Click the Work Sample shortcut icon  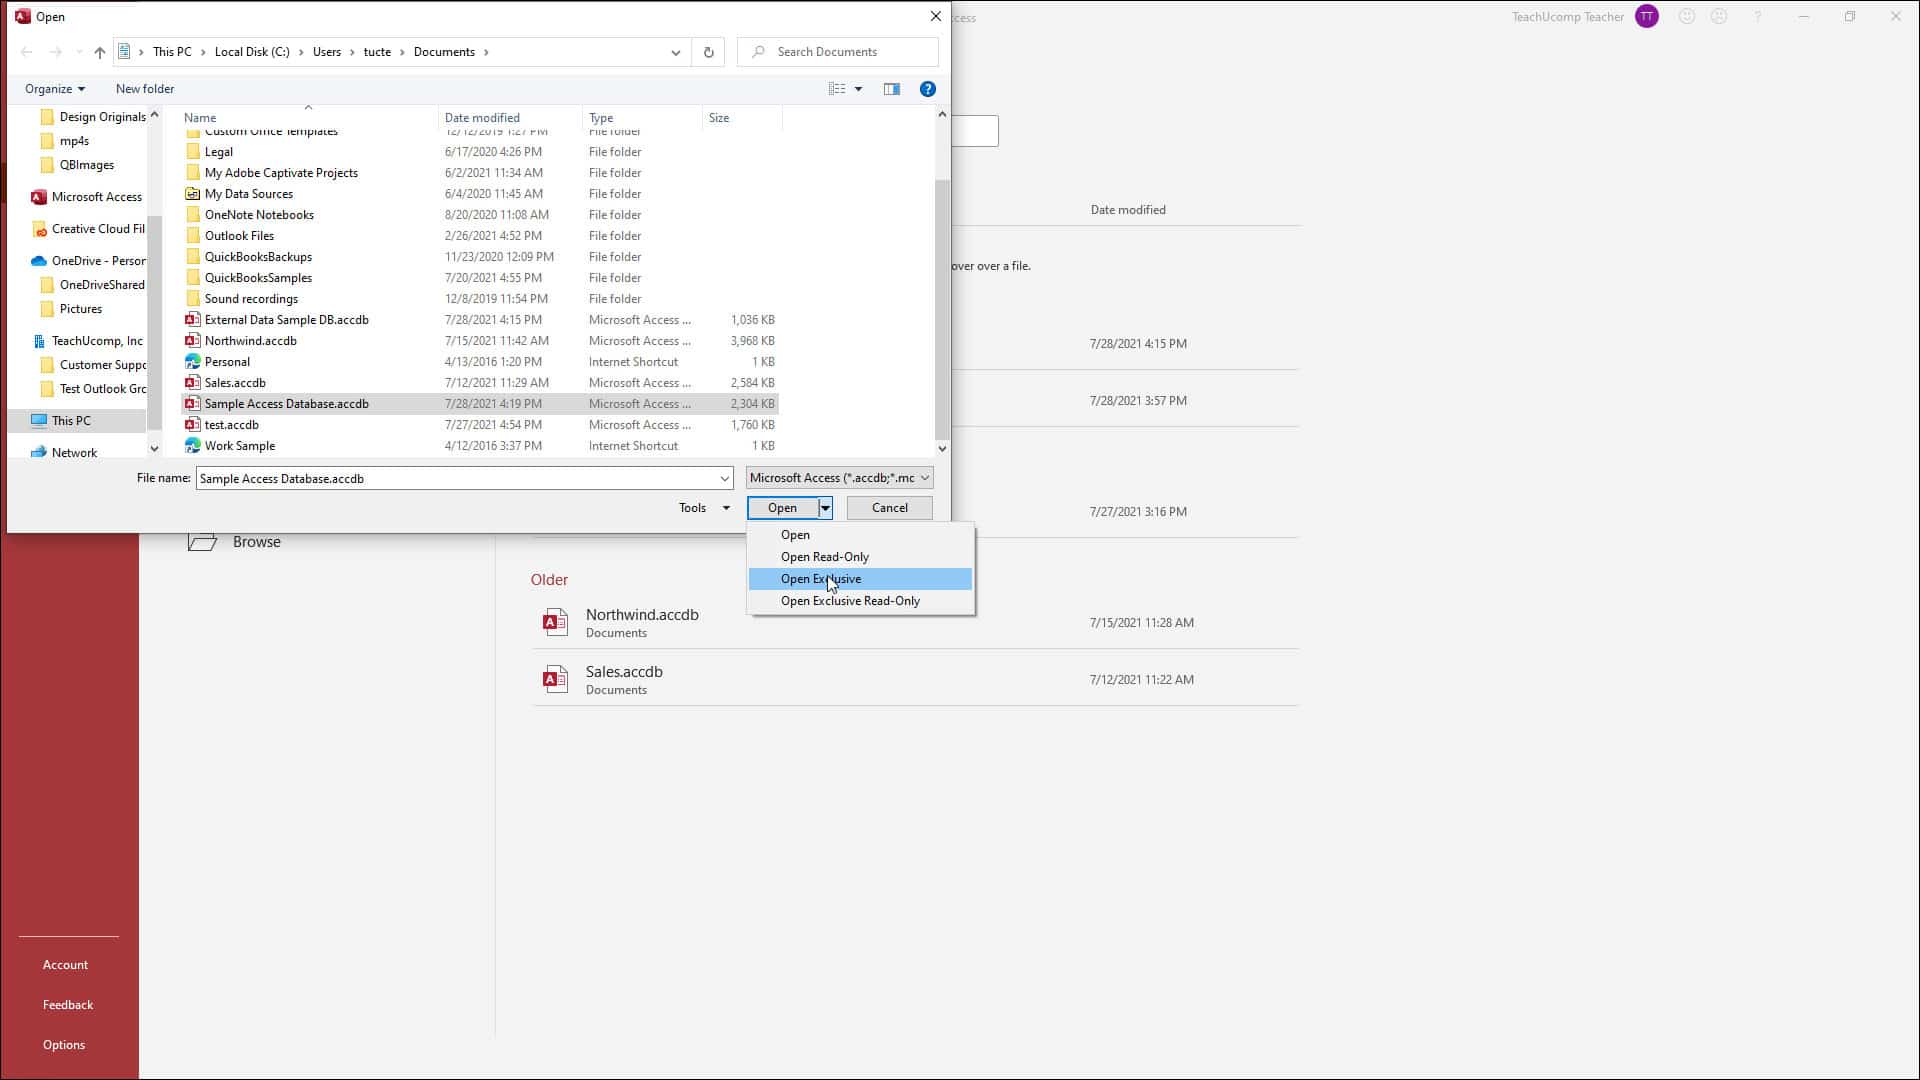(193, 446)
